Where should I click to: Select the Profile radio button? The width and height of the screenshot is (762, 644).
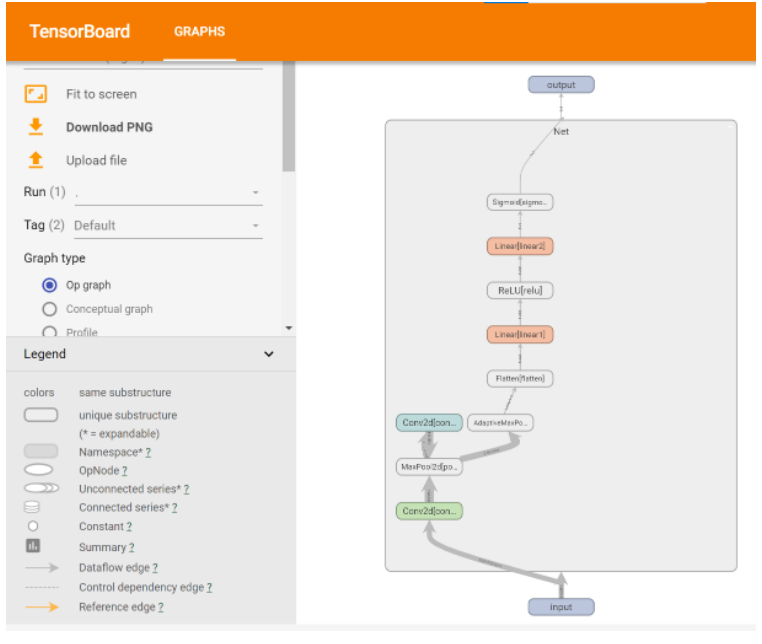click(x=50, y=332)
